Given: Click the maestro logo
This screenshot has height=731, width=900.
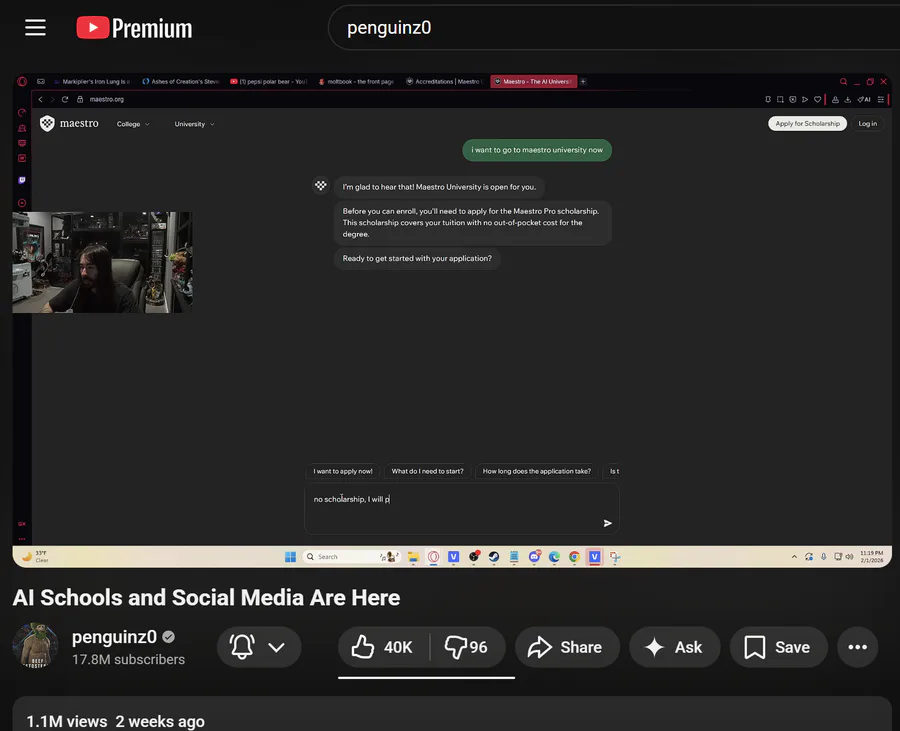Looking at the screenshot, I should point(69,123).
